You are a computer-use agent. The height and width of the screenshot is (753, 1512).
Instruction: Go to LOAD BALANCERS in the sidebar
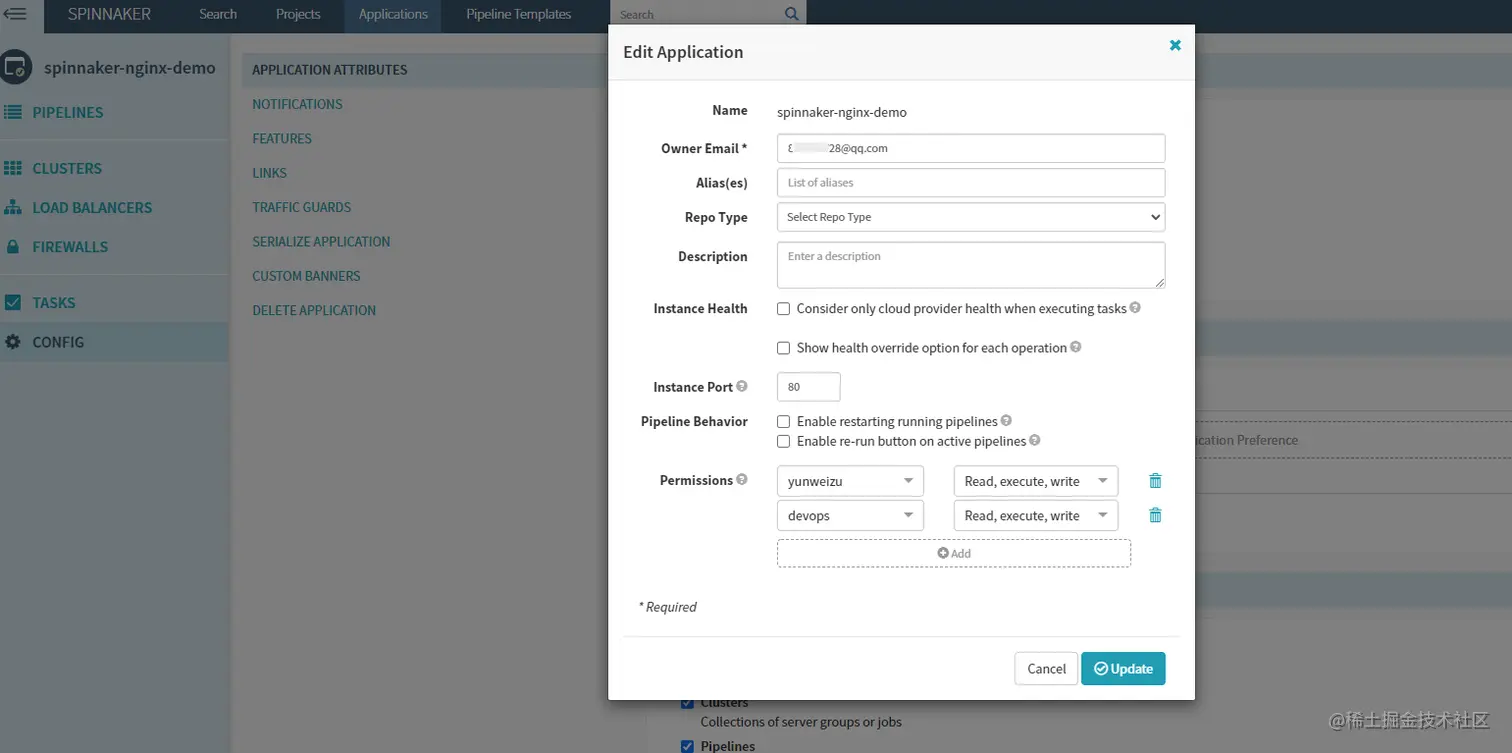click(x=92, y=207)
